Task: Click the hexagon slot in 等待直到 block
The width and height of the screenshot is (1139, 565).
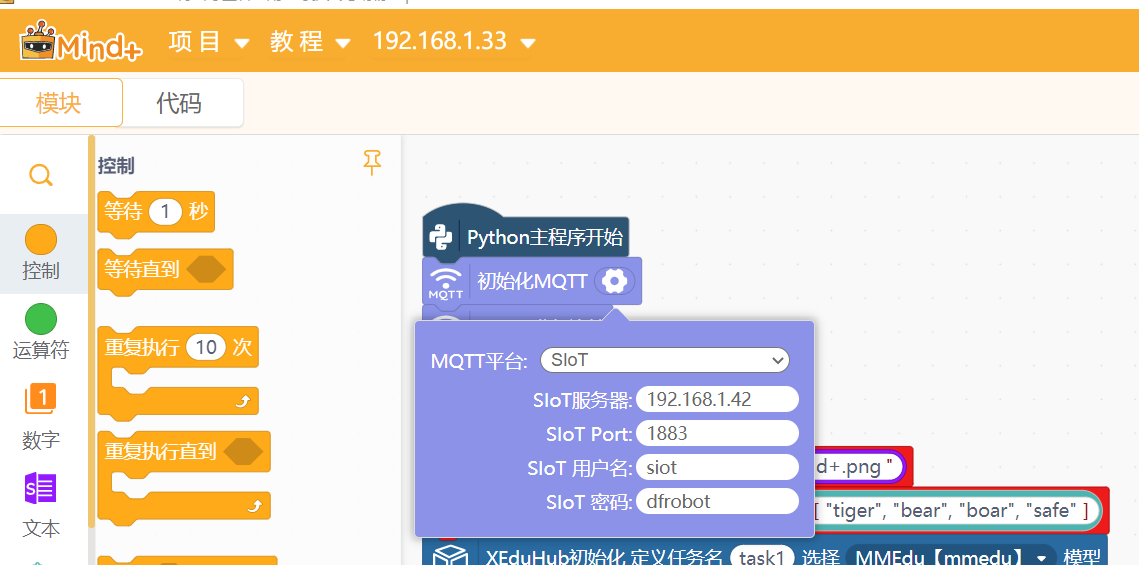Action: [206, 269]
